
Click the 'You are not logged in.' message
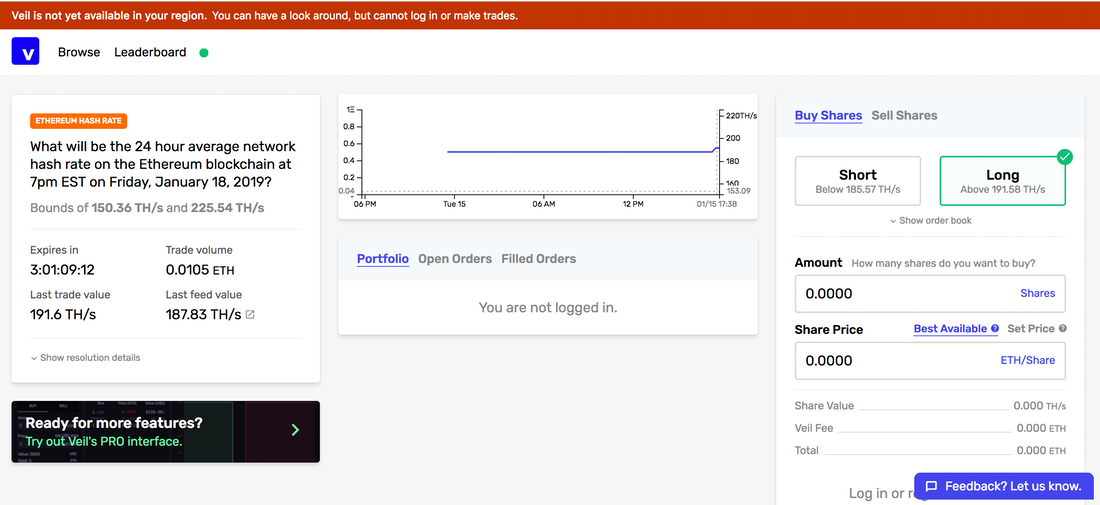548,307
